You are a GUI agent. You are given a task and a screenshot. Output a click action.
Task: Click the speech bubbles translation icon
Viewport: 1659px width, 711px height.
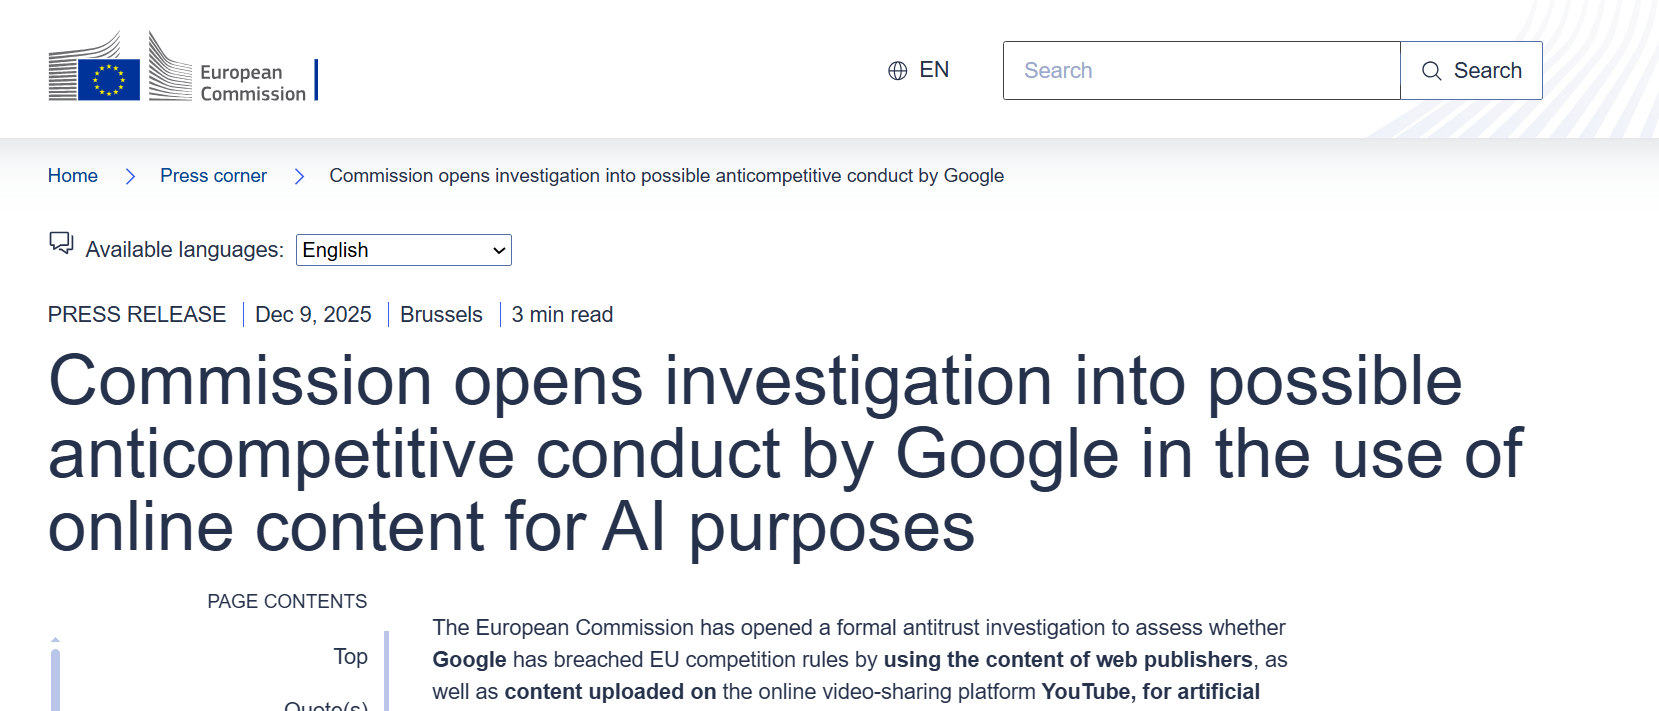61,243
